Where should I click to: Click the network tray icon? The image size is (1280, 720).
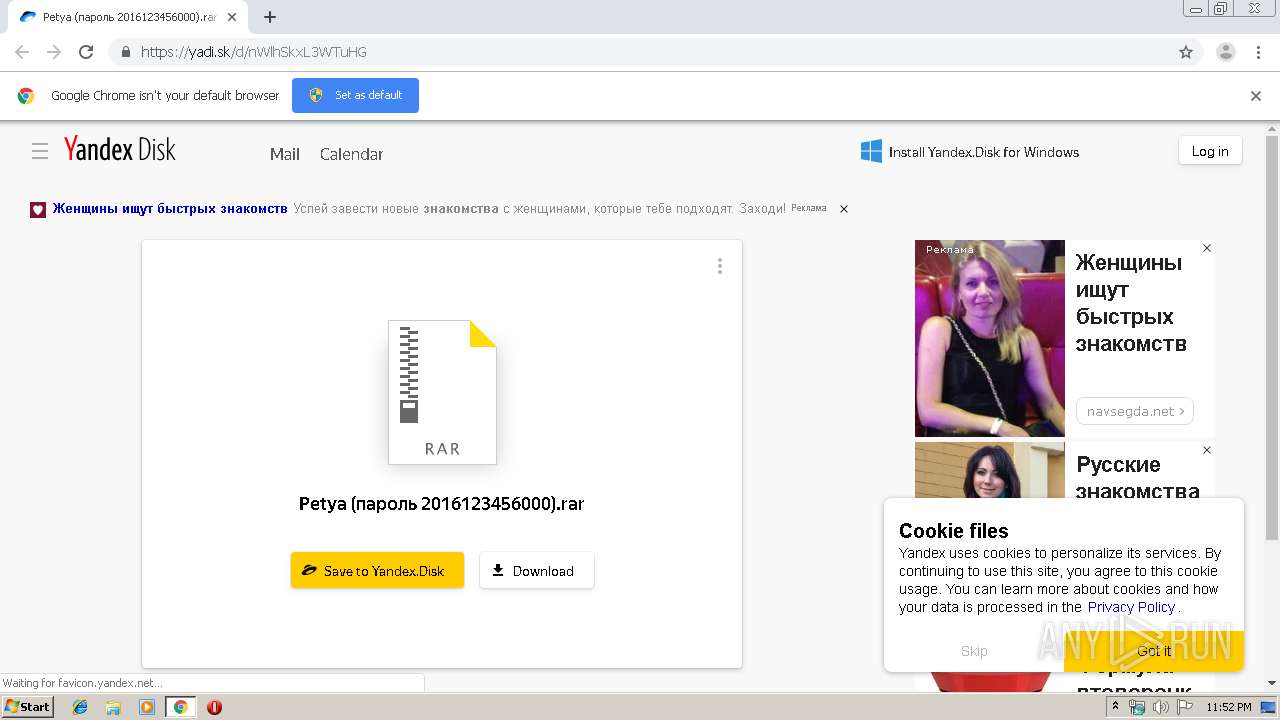point(1137,707)
